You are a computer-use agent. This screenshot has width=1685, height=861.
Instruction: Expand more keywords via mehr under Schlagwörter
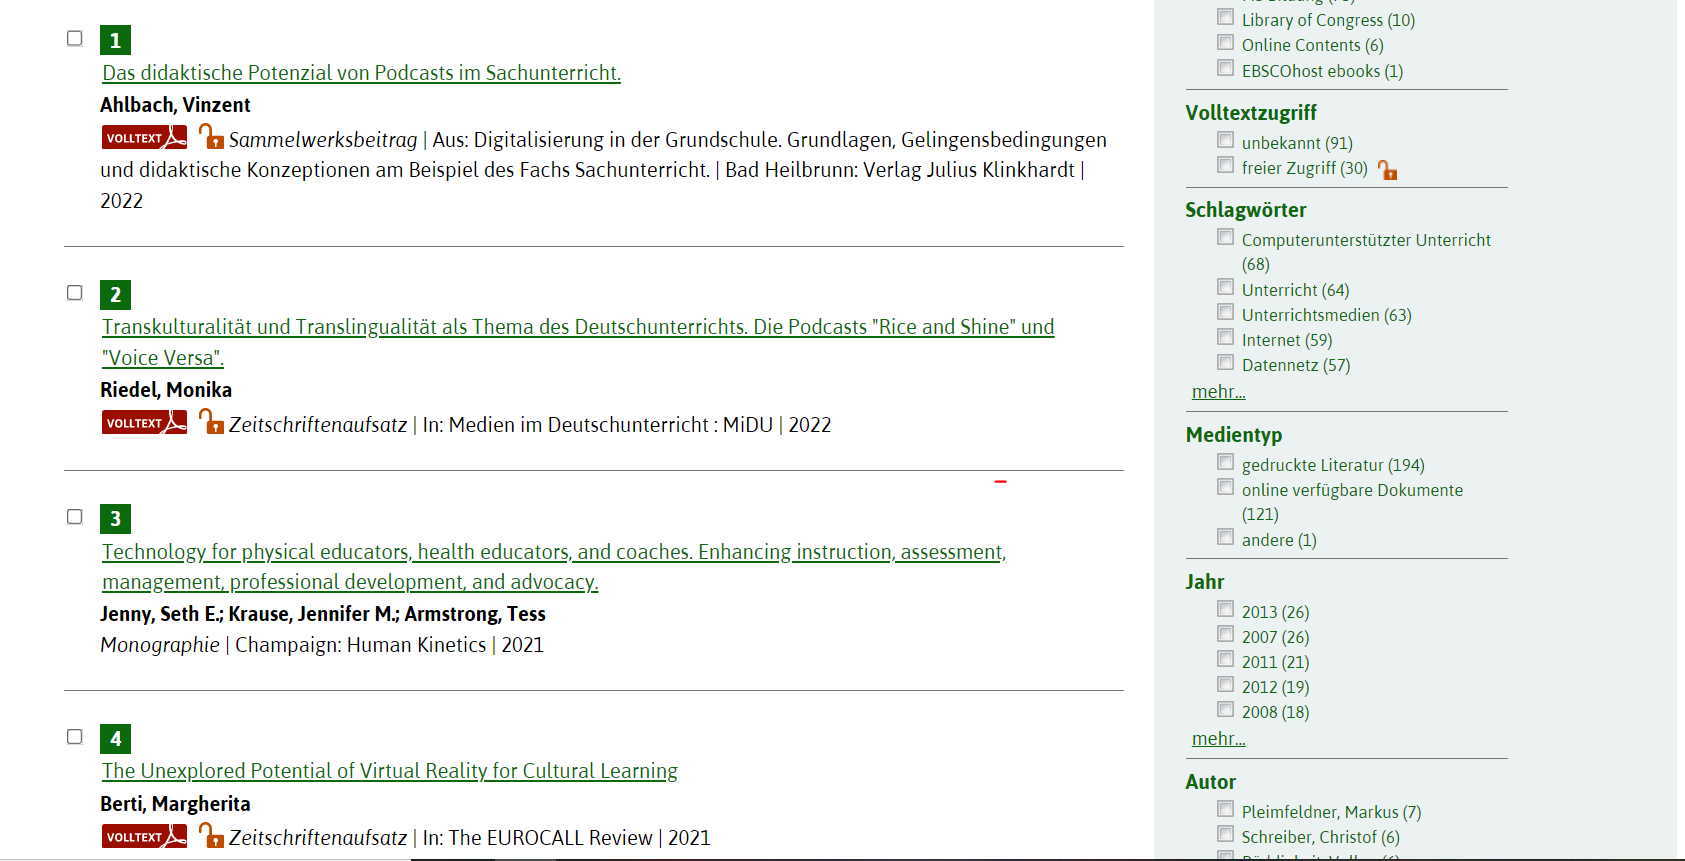1218,392
